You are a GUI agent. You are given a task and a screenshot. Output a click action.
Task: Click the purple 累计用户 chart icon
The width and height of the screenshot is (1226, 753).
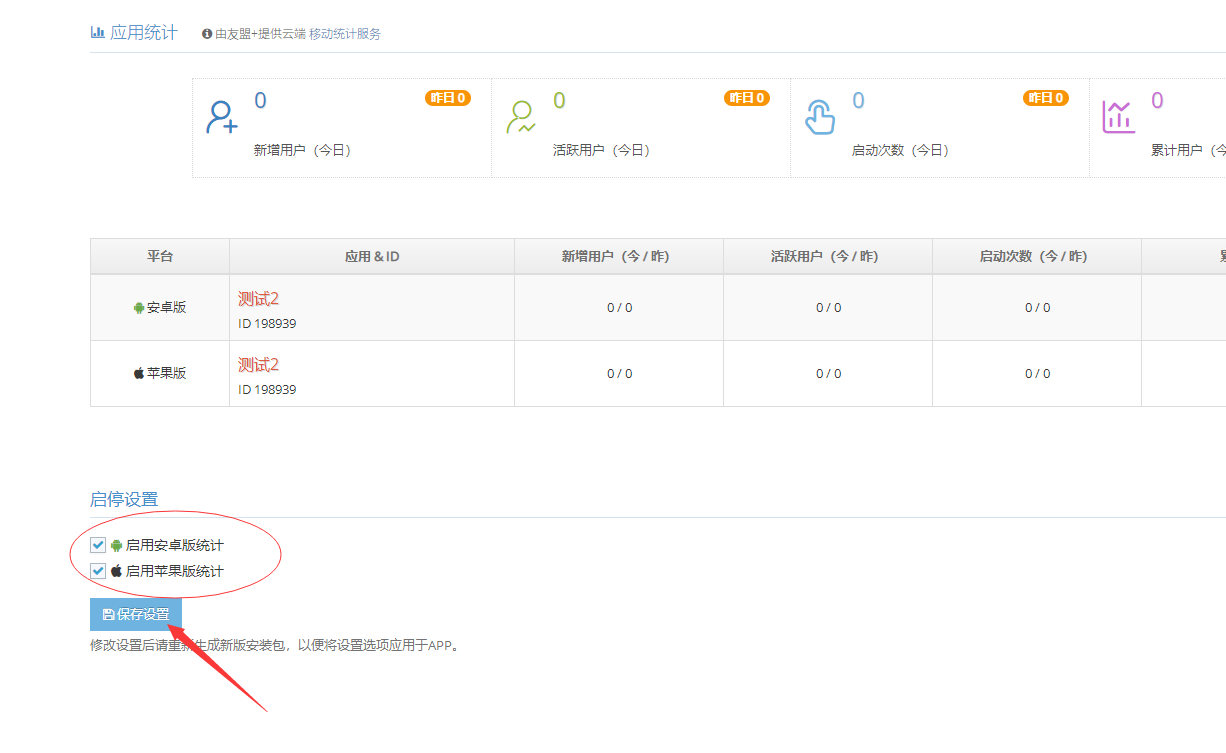coord(1118,117)
